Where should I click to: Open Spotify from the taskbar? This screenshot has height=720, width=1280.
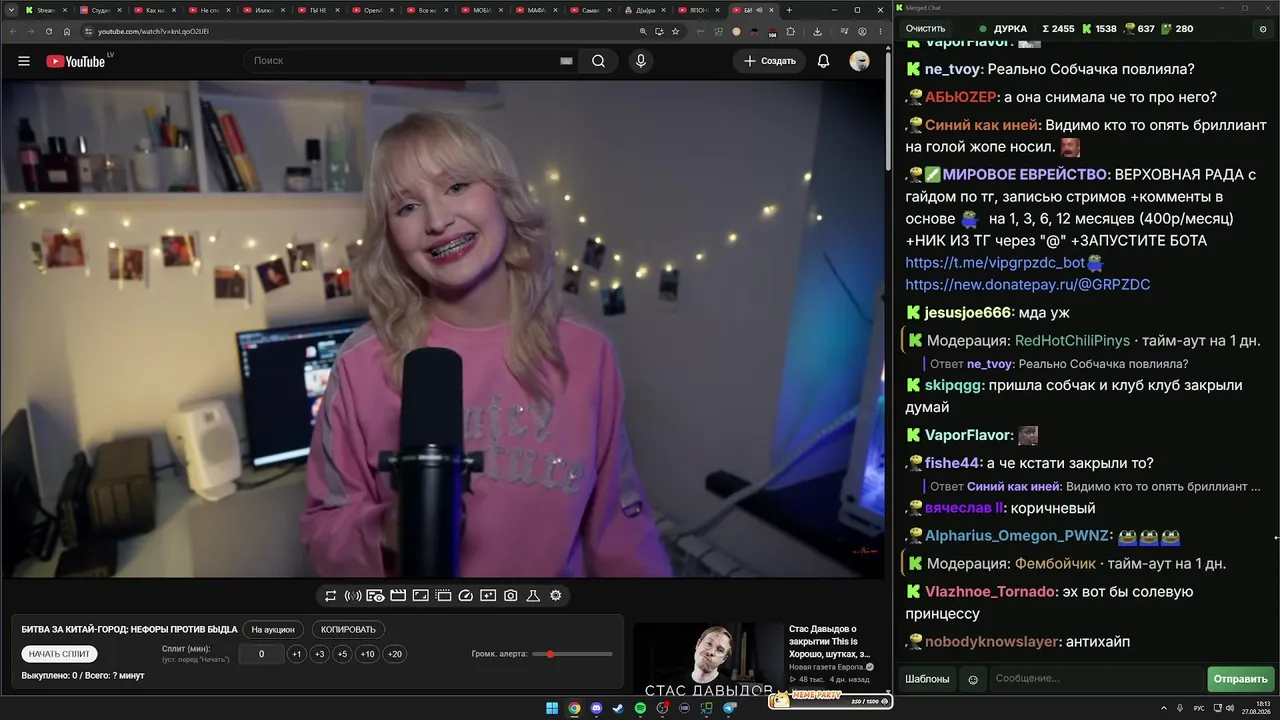[x=641, y=708]
